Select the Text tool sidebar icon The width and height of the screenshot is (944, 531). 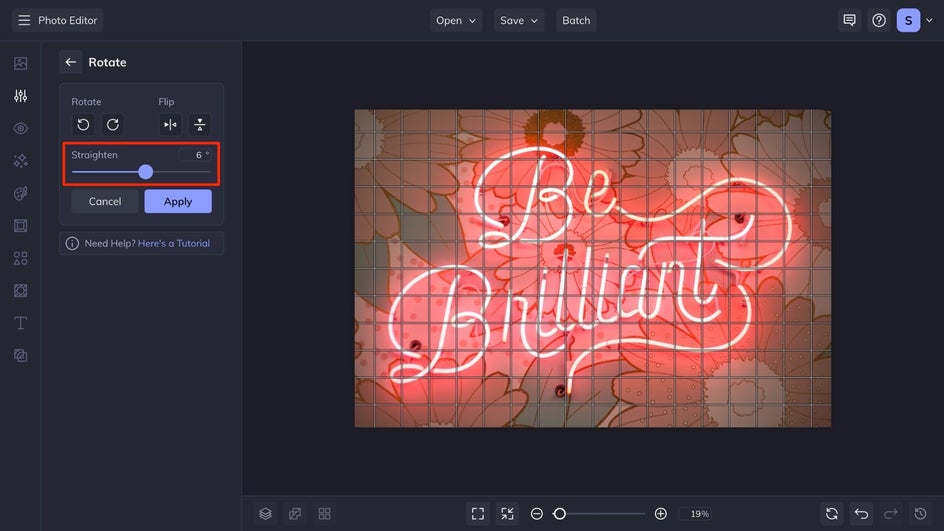point(20,323)
